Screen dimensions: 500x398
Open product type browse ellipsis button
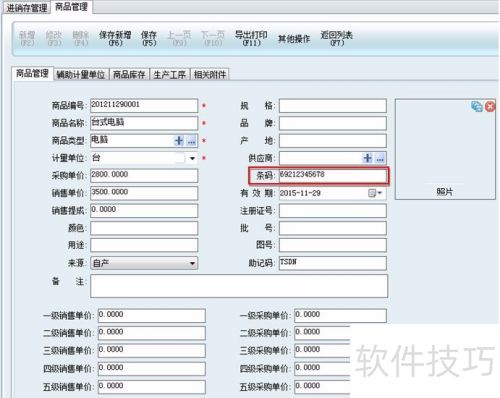coord(191,141)
